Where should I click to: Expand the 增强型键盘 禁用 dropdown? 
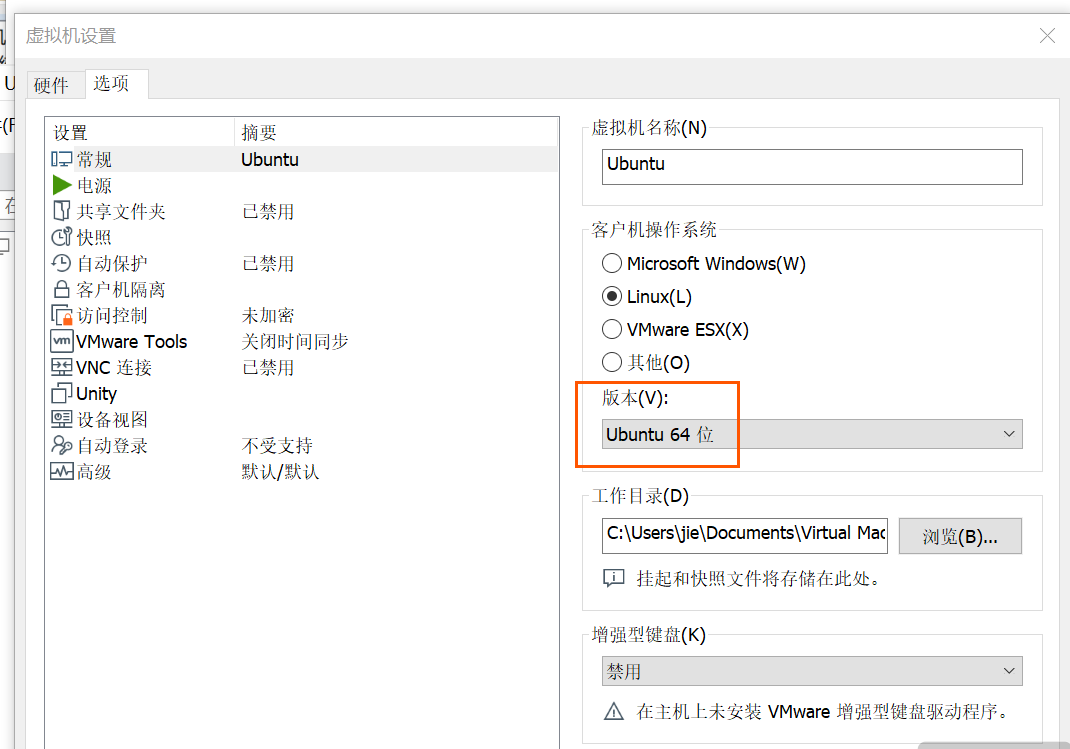812,671
